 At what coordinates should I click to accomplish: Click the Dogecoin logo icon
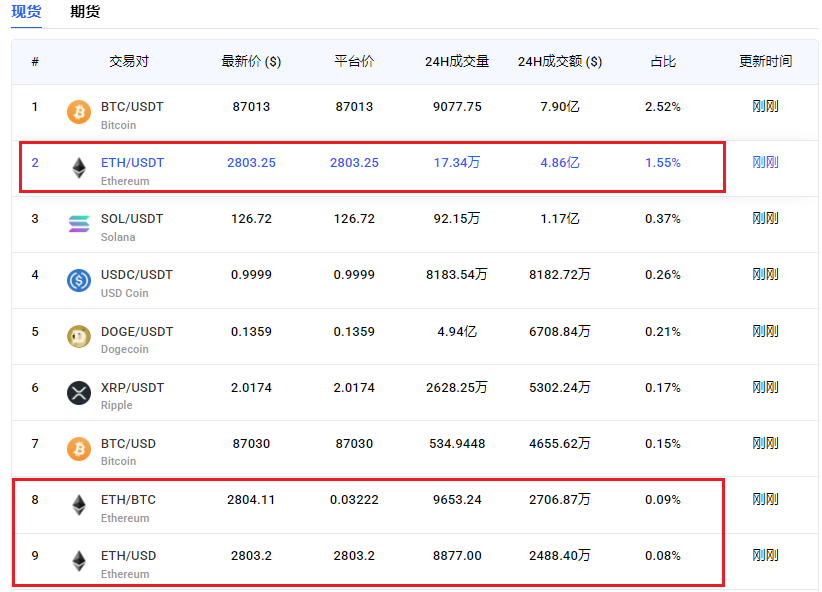(78, 337)
